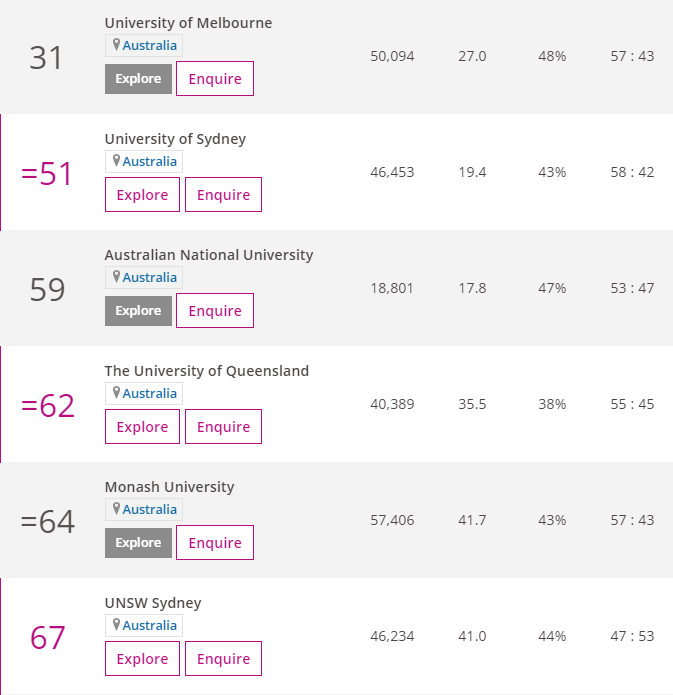Enquire about Monash University
673x695 pixels.
[x=215, y=543]
